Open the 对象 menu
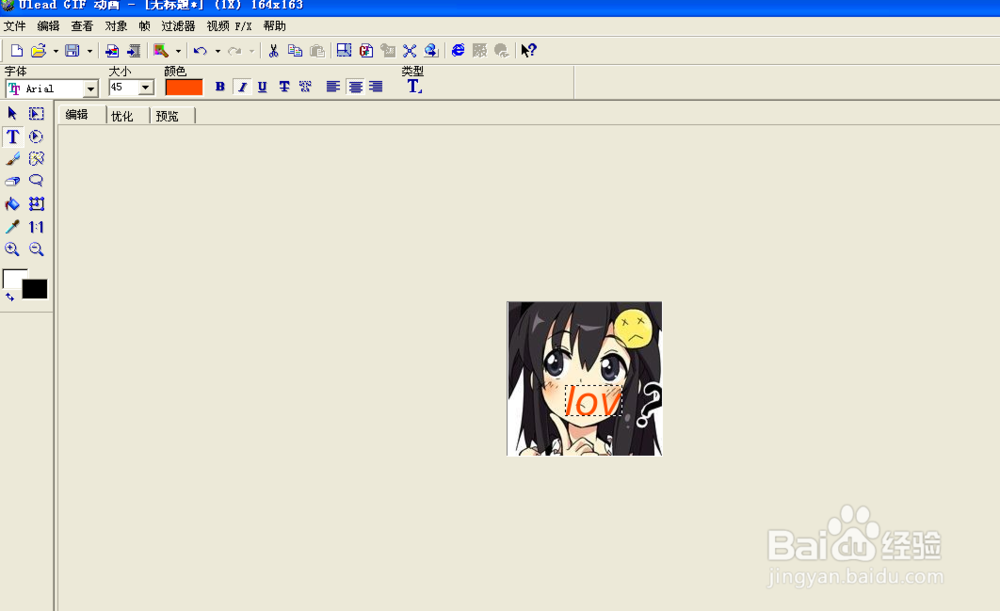Viewport: 1000px width, 611px height. [x=116, y=26]
